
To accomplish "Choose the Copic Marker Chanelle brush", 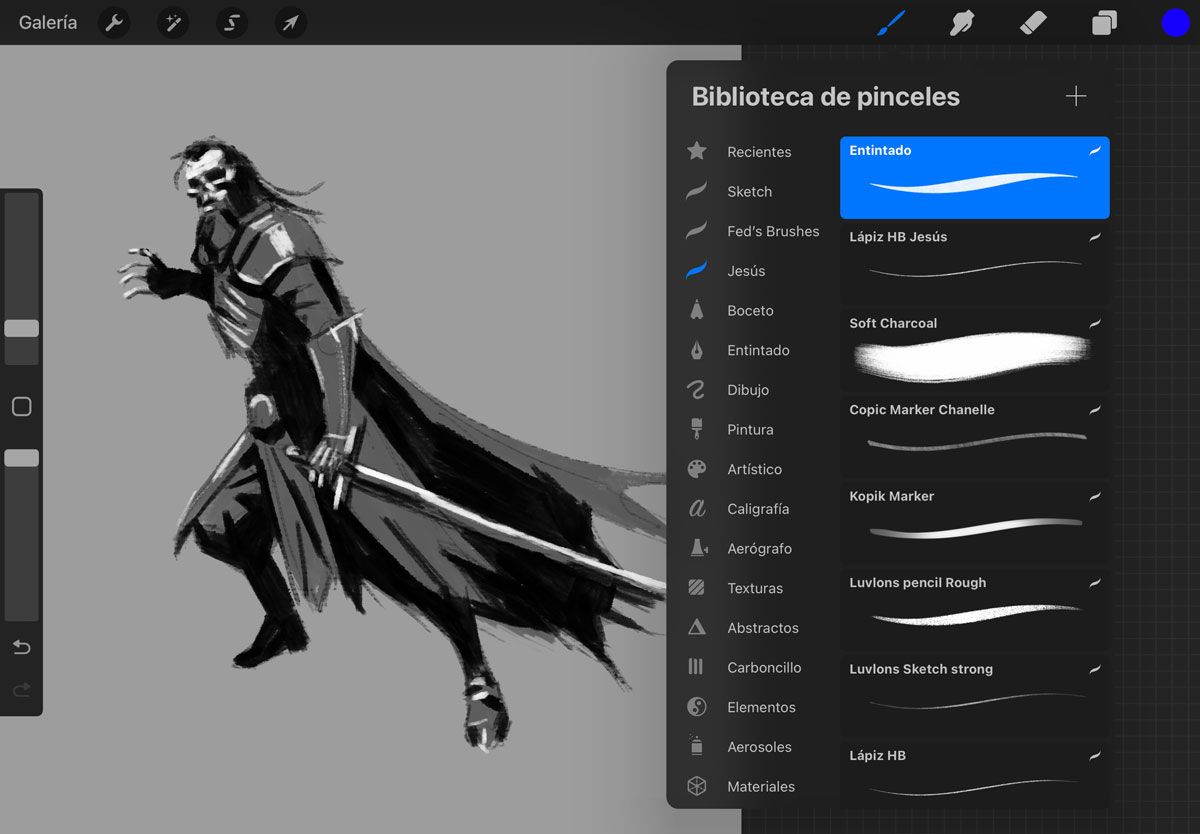I will click(975, 437).
